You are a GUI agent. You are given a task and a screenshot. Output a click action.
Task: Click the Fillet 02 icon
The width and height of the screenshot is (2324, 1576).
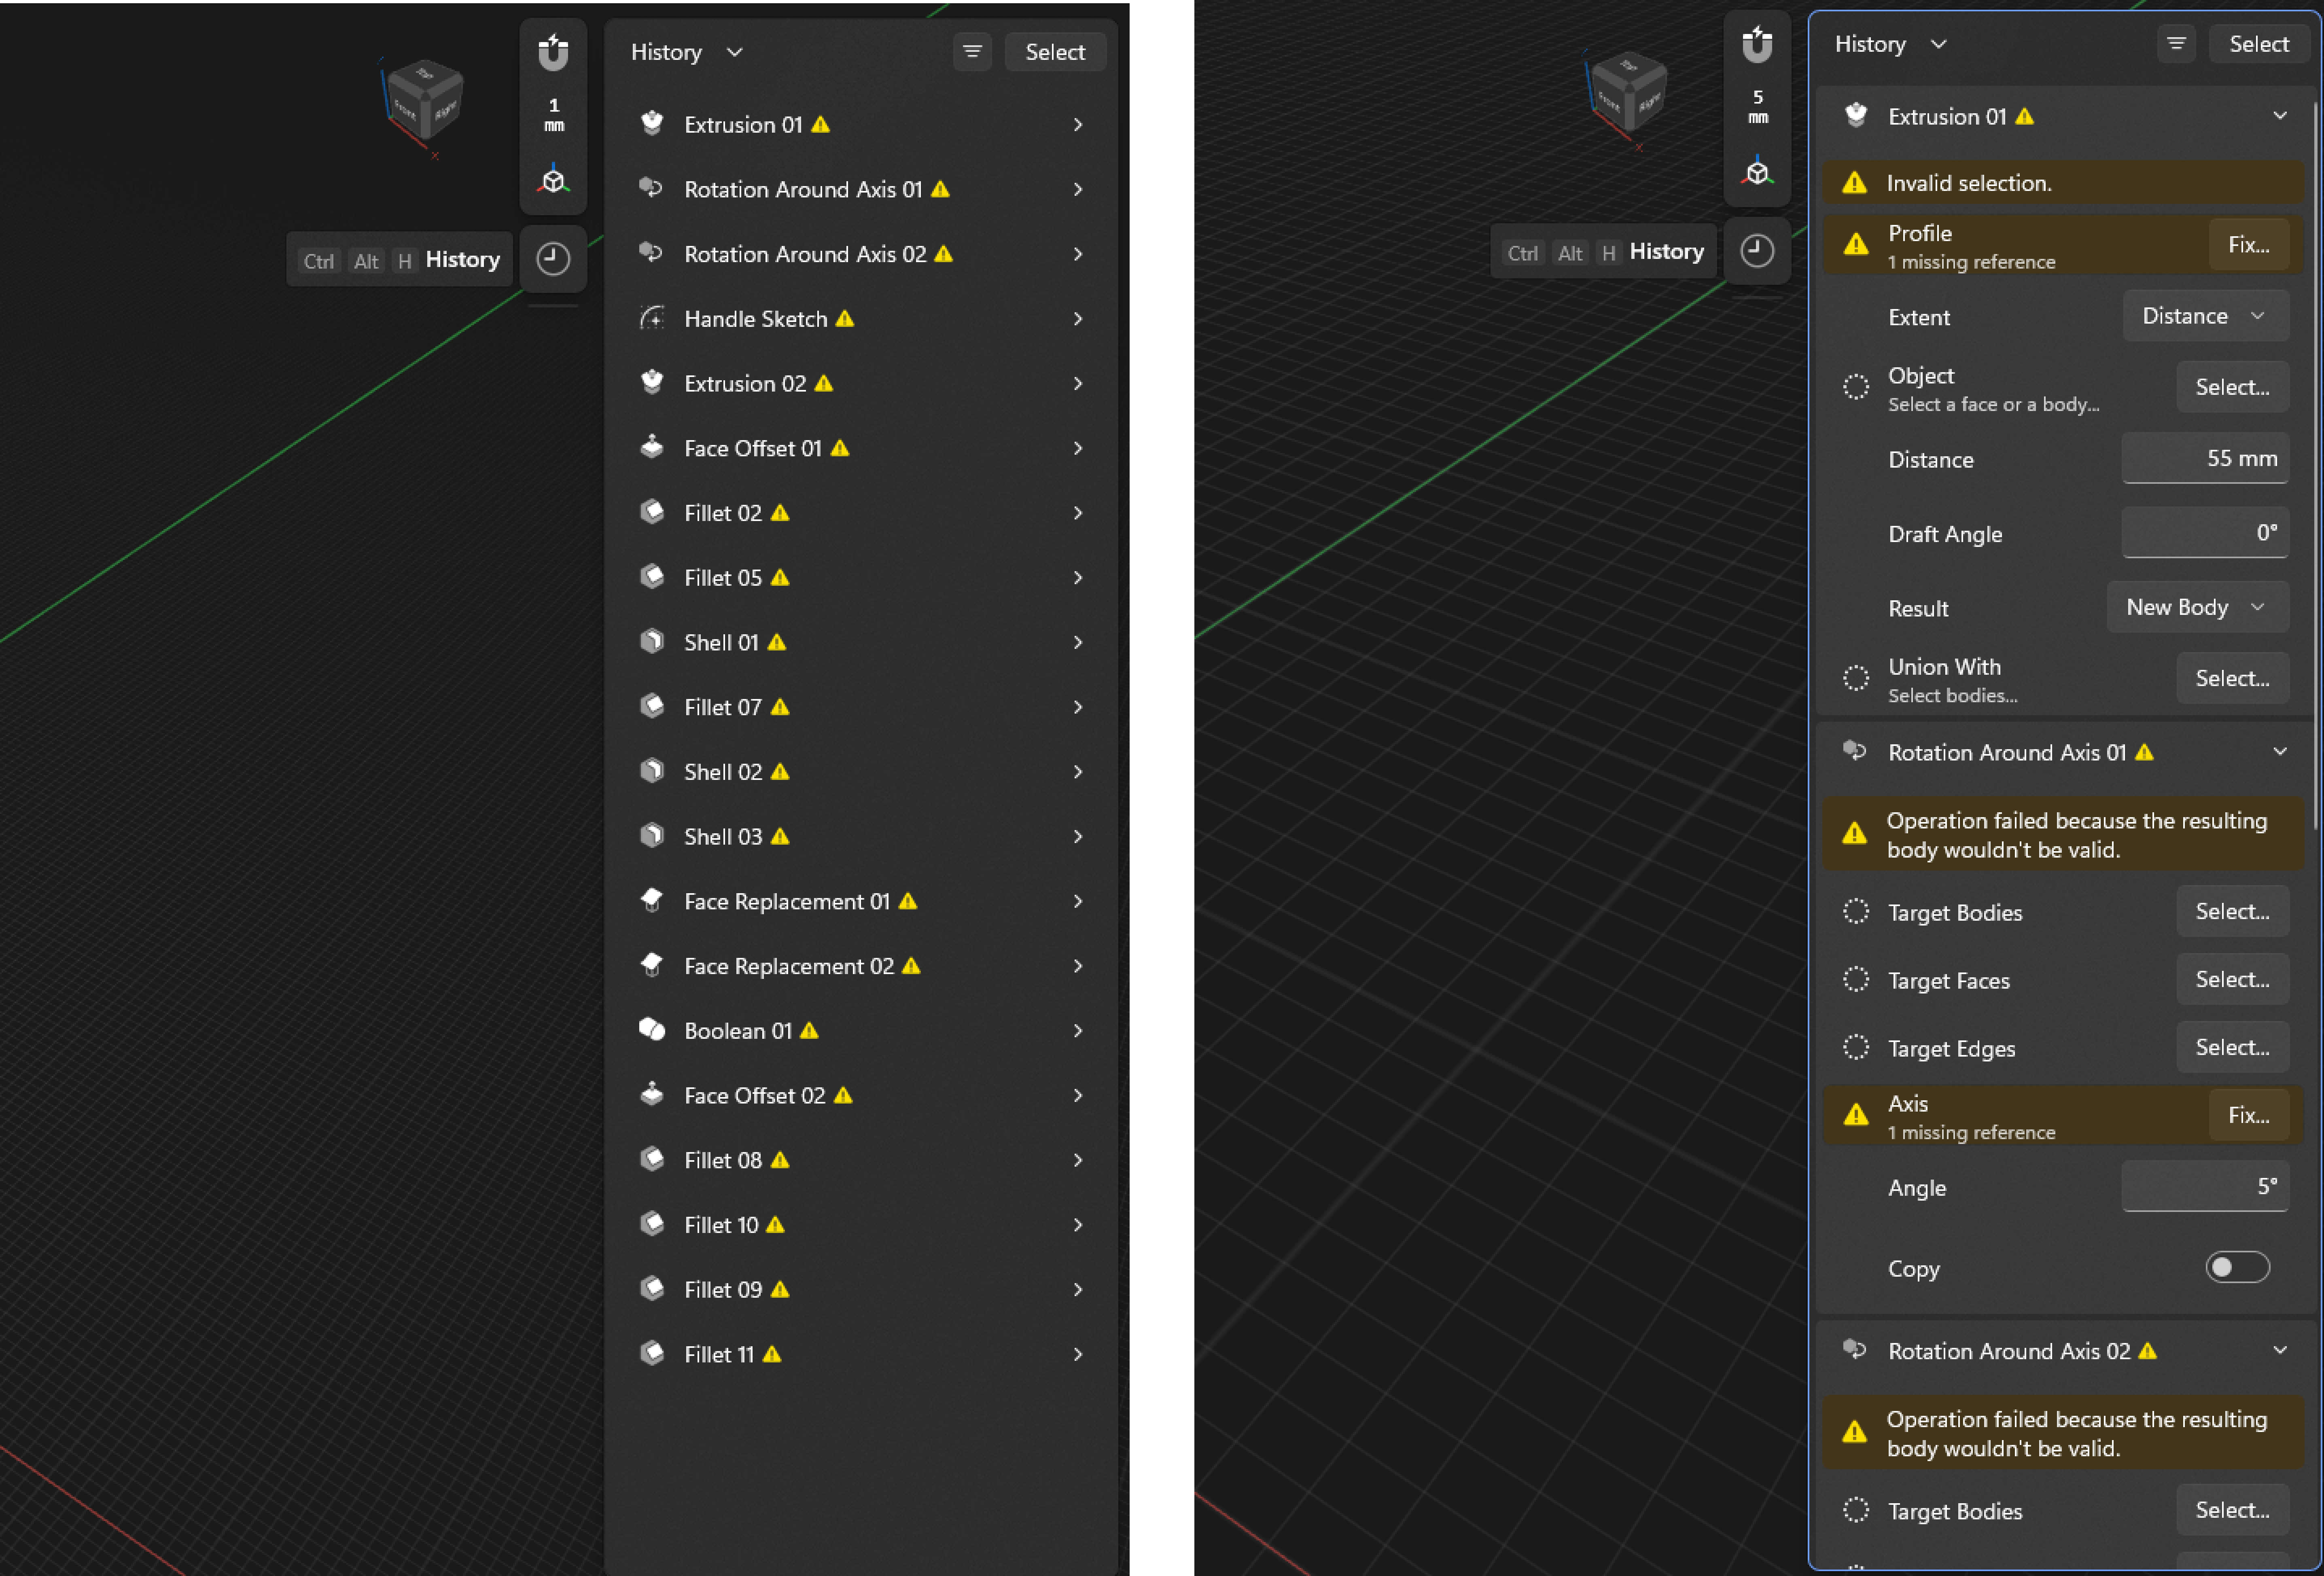652,513
